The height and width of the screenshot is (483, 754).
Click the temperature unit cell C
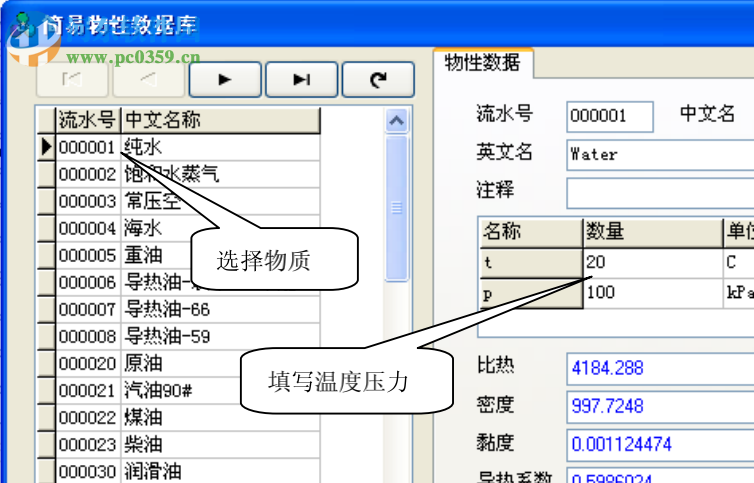(739, 263)
